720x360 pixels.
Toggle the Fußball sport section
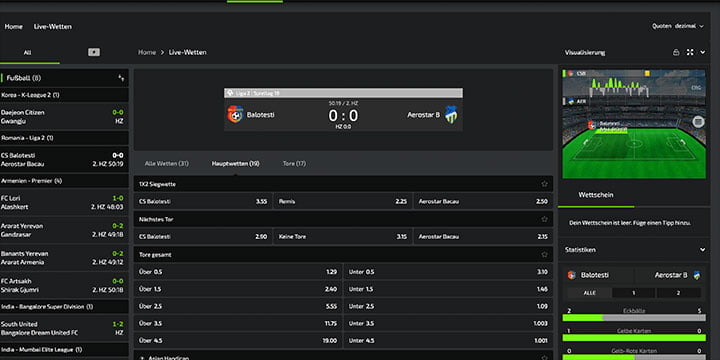pos(64,78)
